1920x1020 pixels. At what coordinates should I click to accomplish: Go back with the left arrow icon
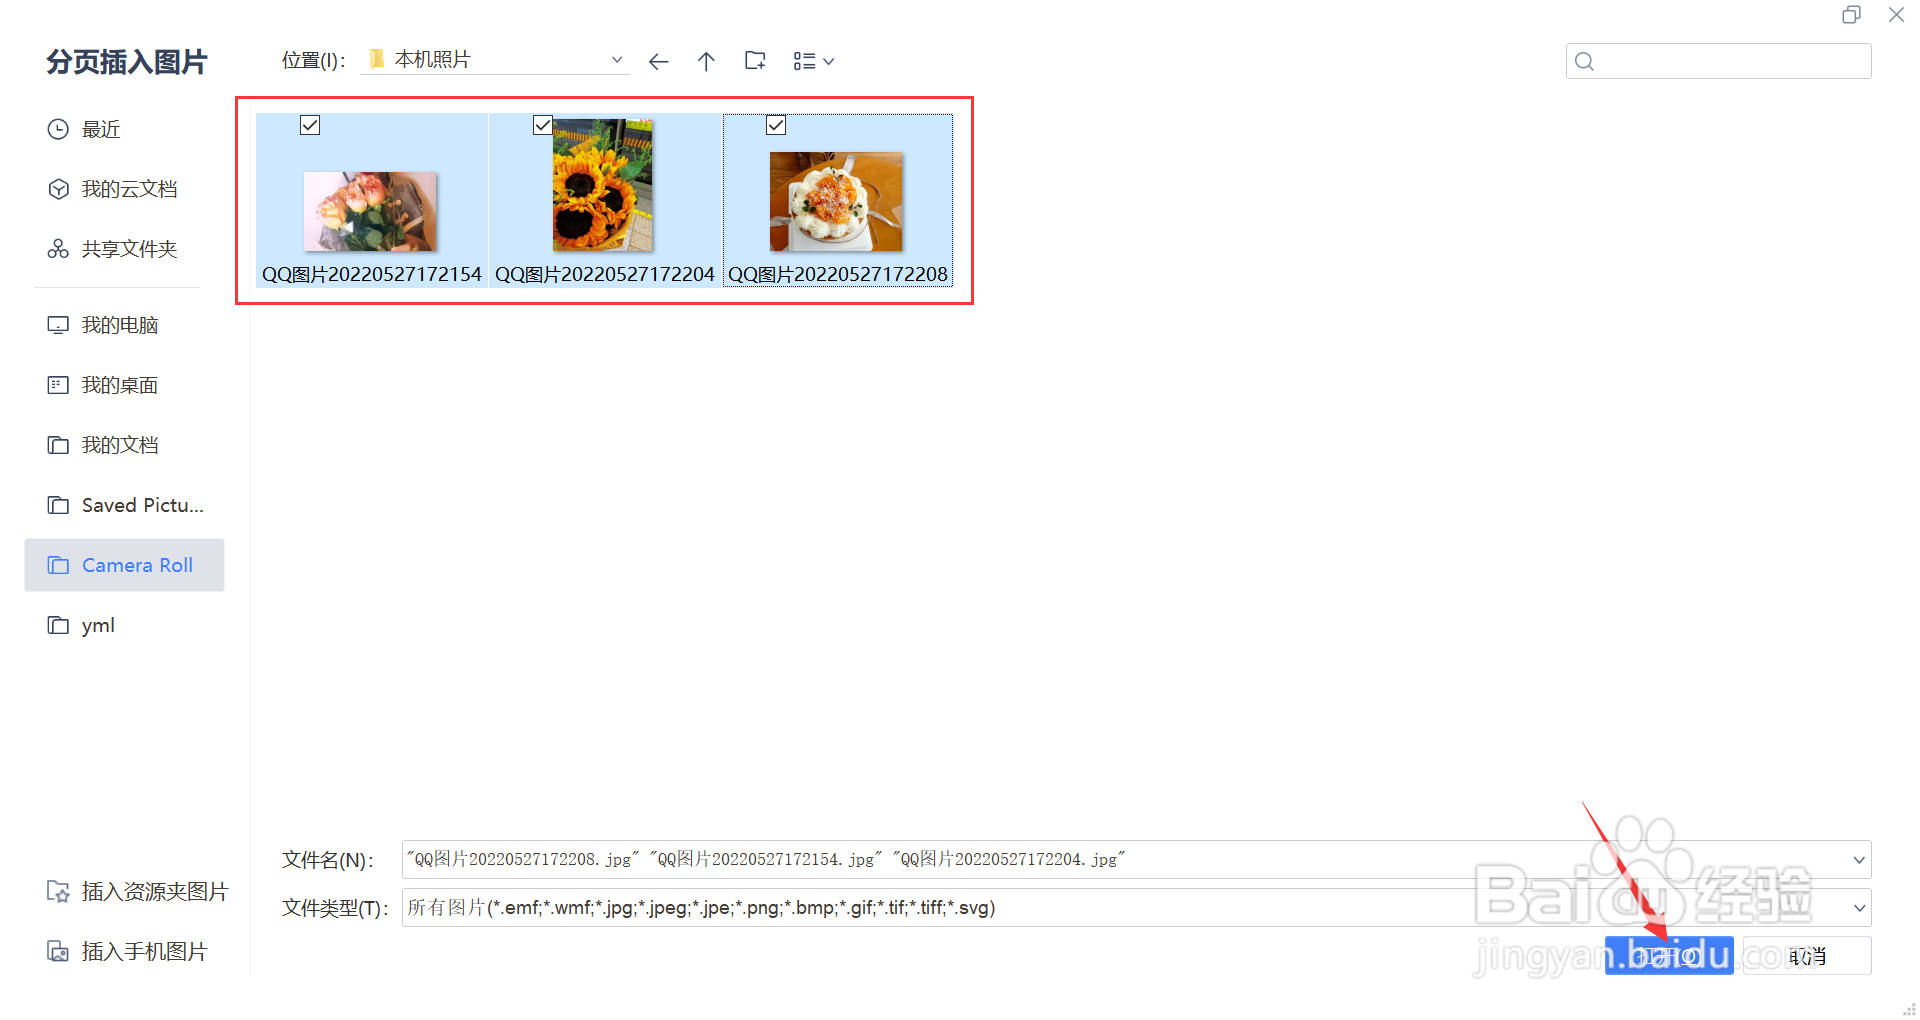(x=658, y=62)
